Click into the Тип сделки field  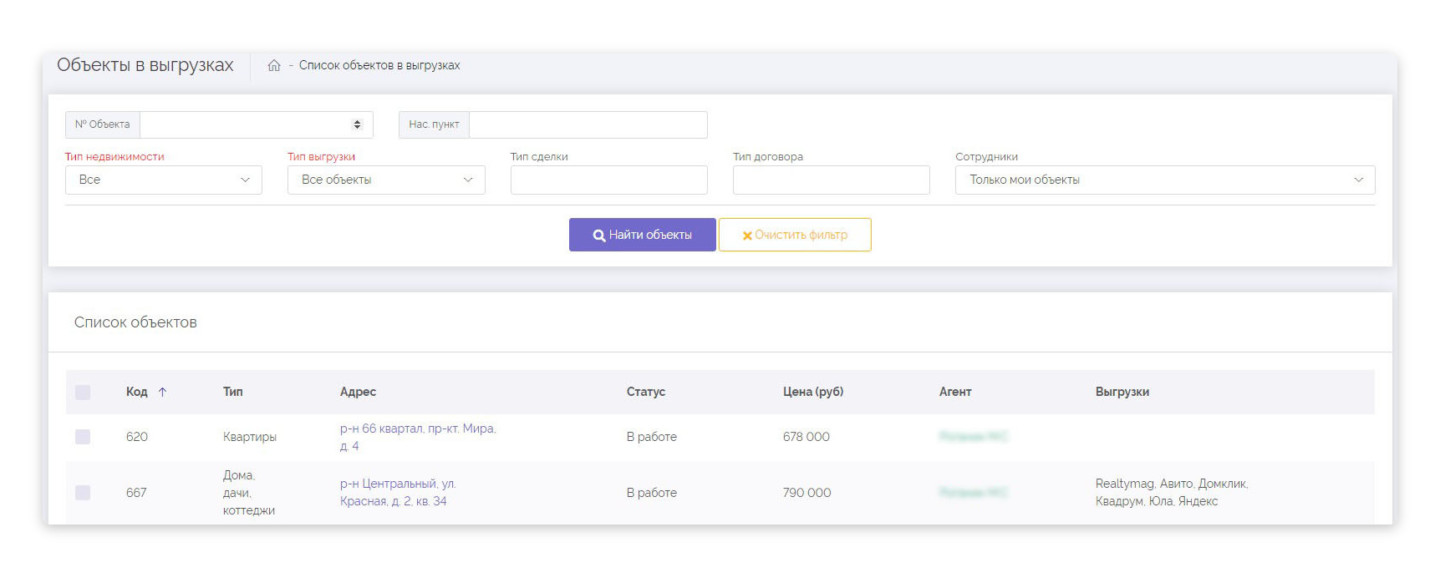tap(608, 180)
